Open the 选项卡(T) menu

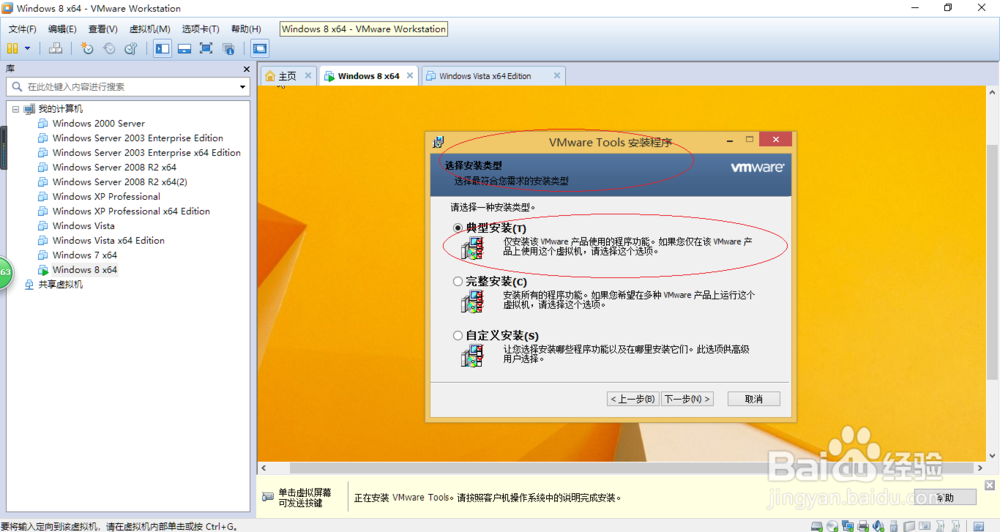[200, 29]
